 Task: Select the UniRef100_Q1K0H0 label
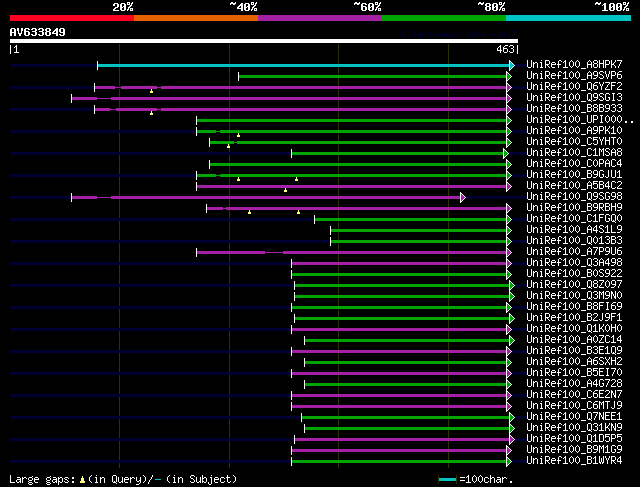574,329
